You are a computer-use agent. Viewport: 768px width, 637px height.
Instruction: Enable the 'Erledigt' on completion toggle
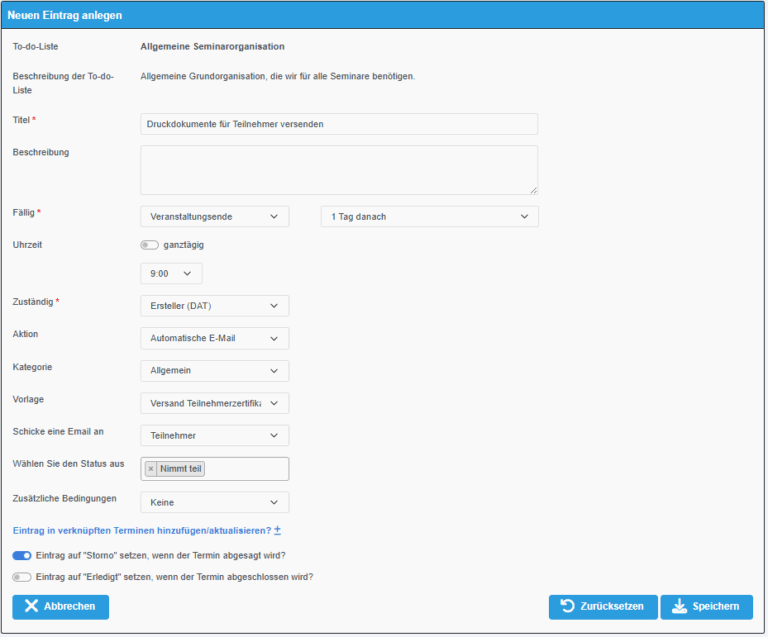pyautogui.click(x=22, y=577)
